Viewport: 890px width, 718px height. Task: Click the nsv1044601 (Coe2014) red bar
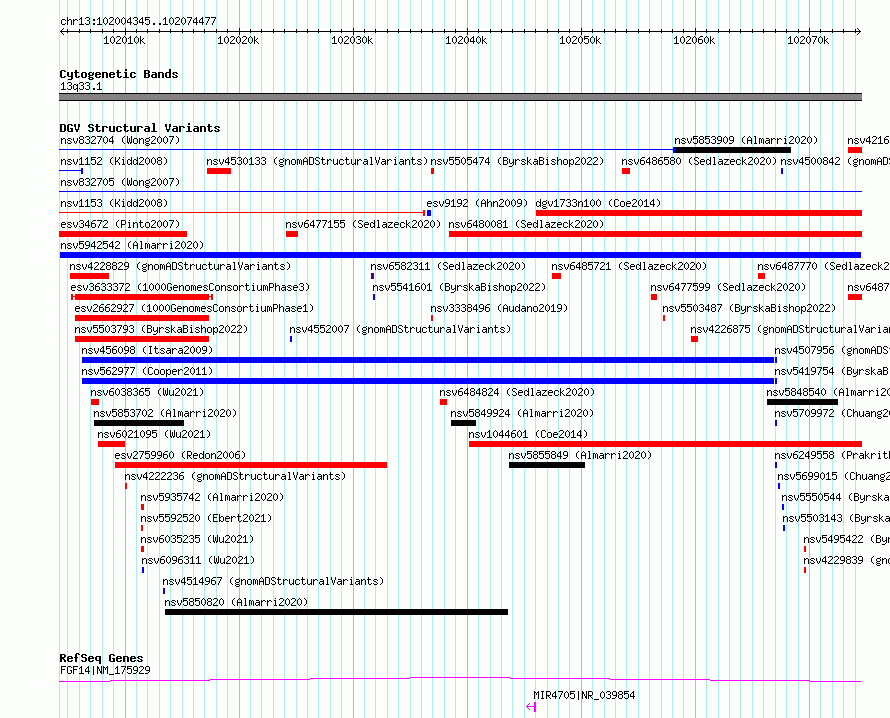tap(665, 444)
